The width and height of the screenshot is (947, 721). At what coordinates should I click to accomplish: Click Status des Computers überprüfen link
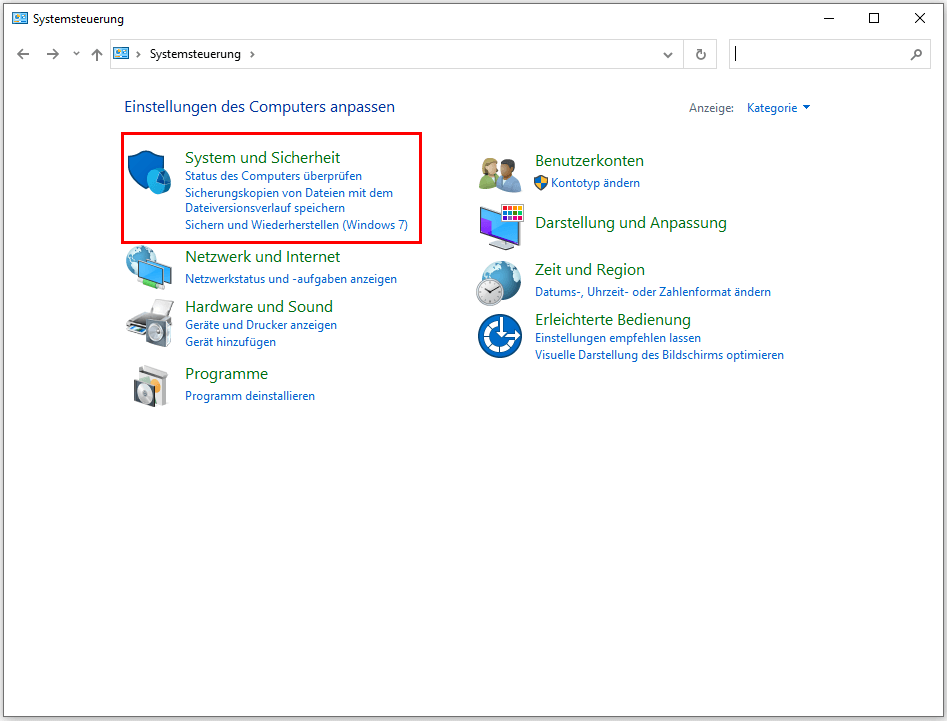coord(273,176)
